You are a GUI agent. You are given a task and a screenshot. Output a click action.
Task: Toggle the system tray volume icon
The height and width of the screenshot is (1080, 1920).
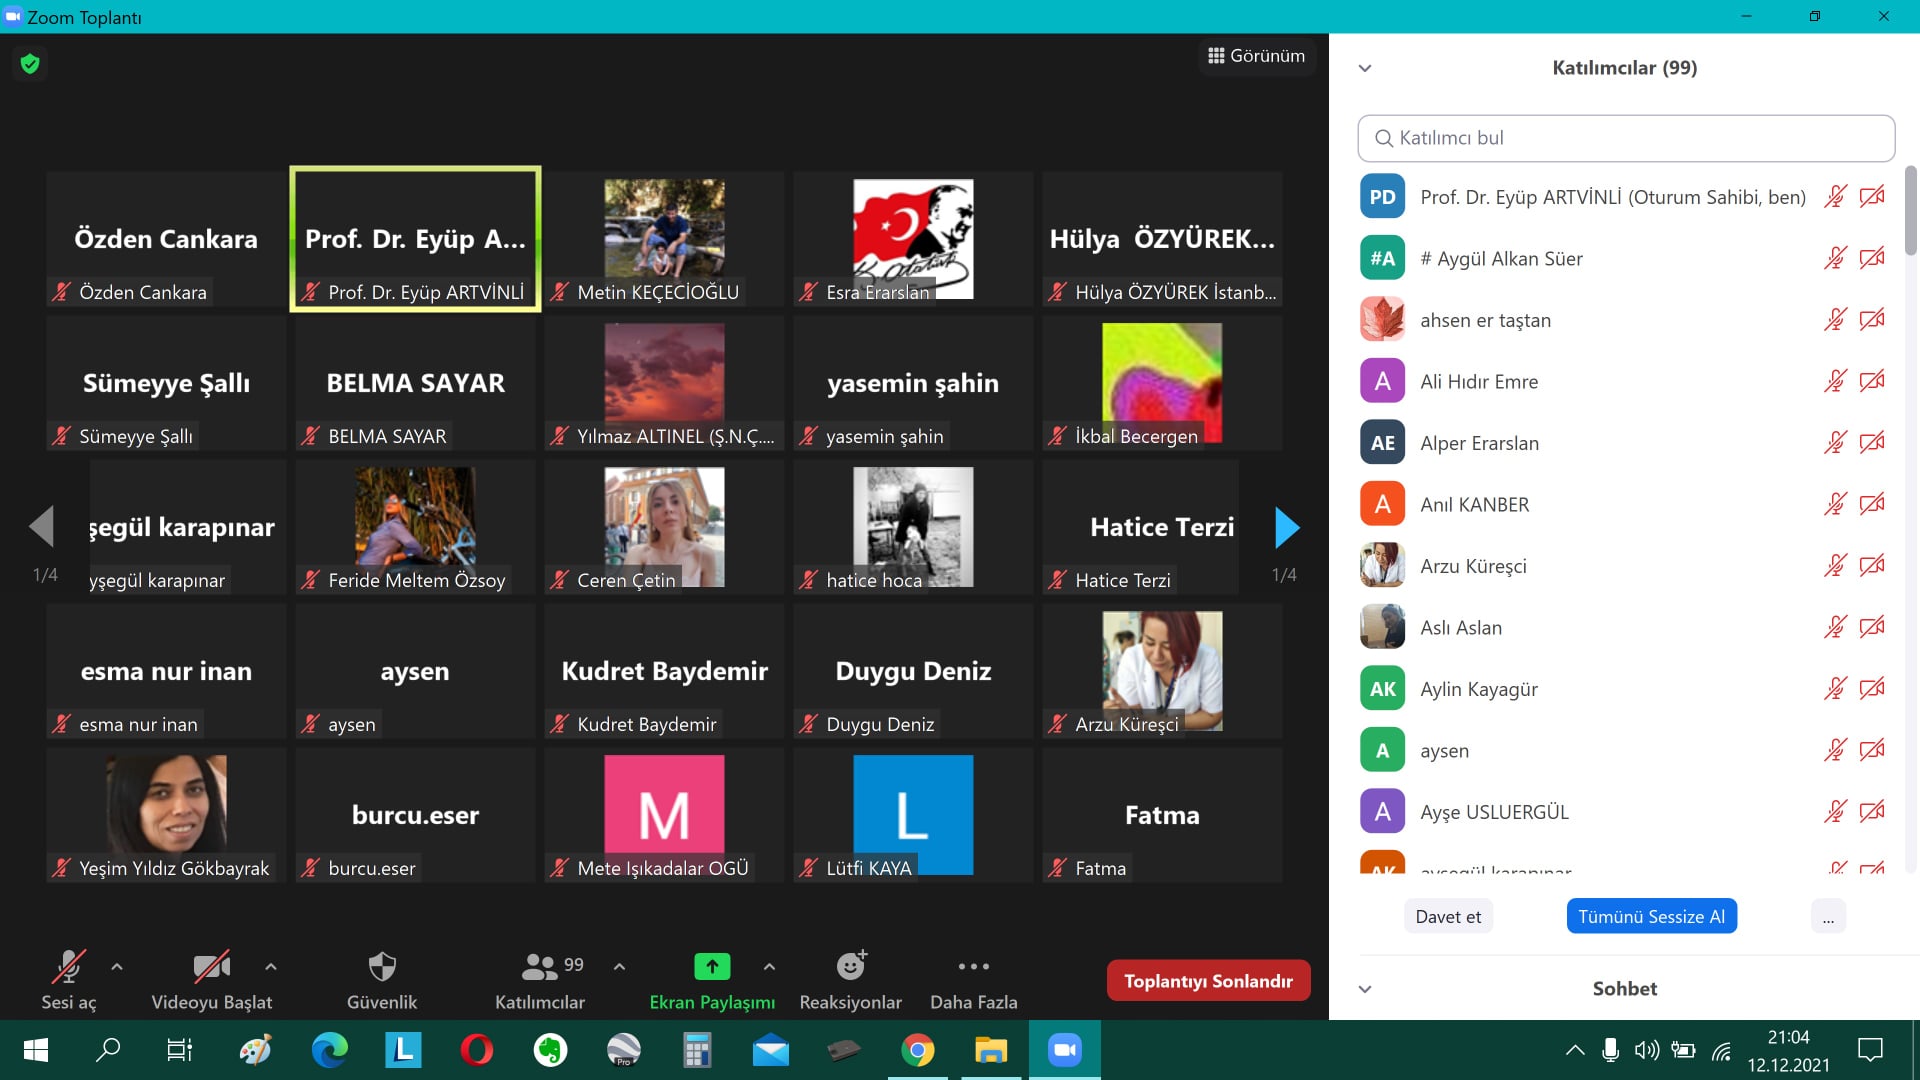tap(1646, 1050)
